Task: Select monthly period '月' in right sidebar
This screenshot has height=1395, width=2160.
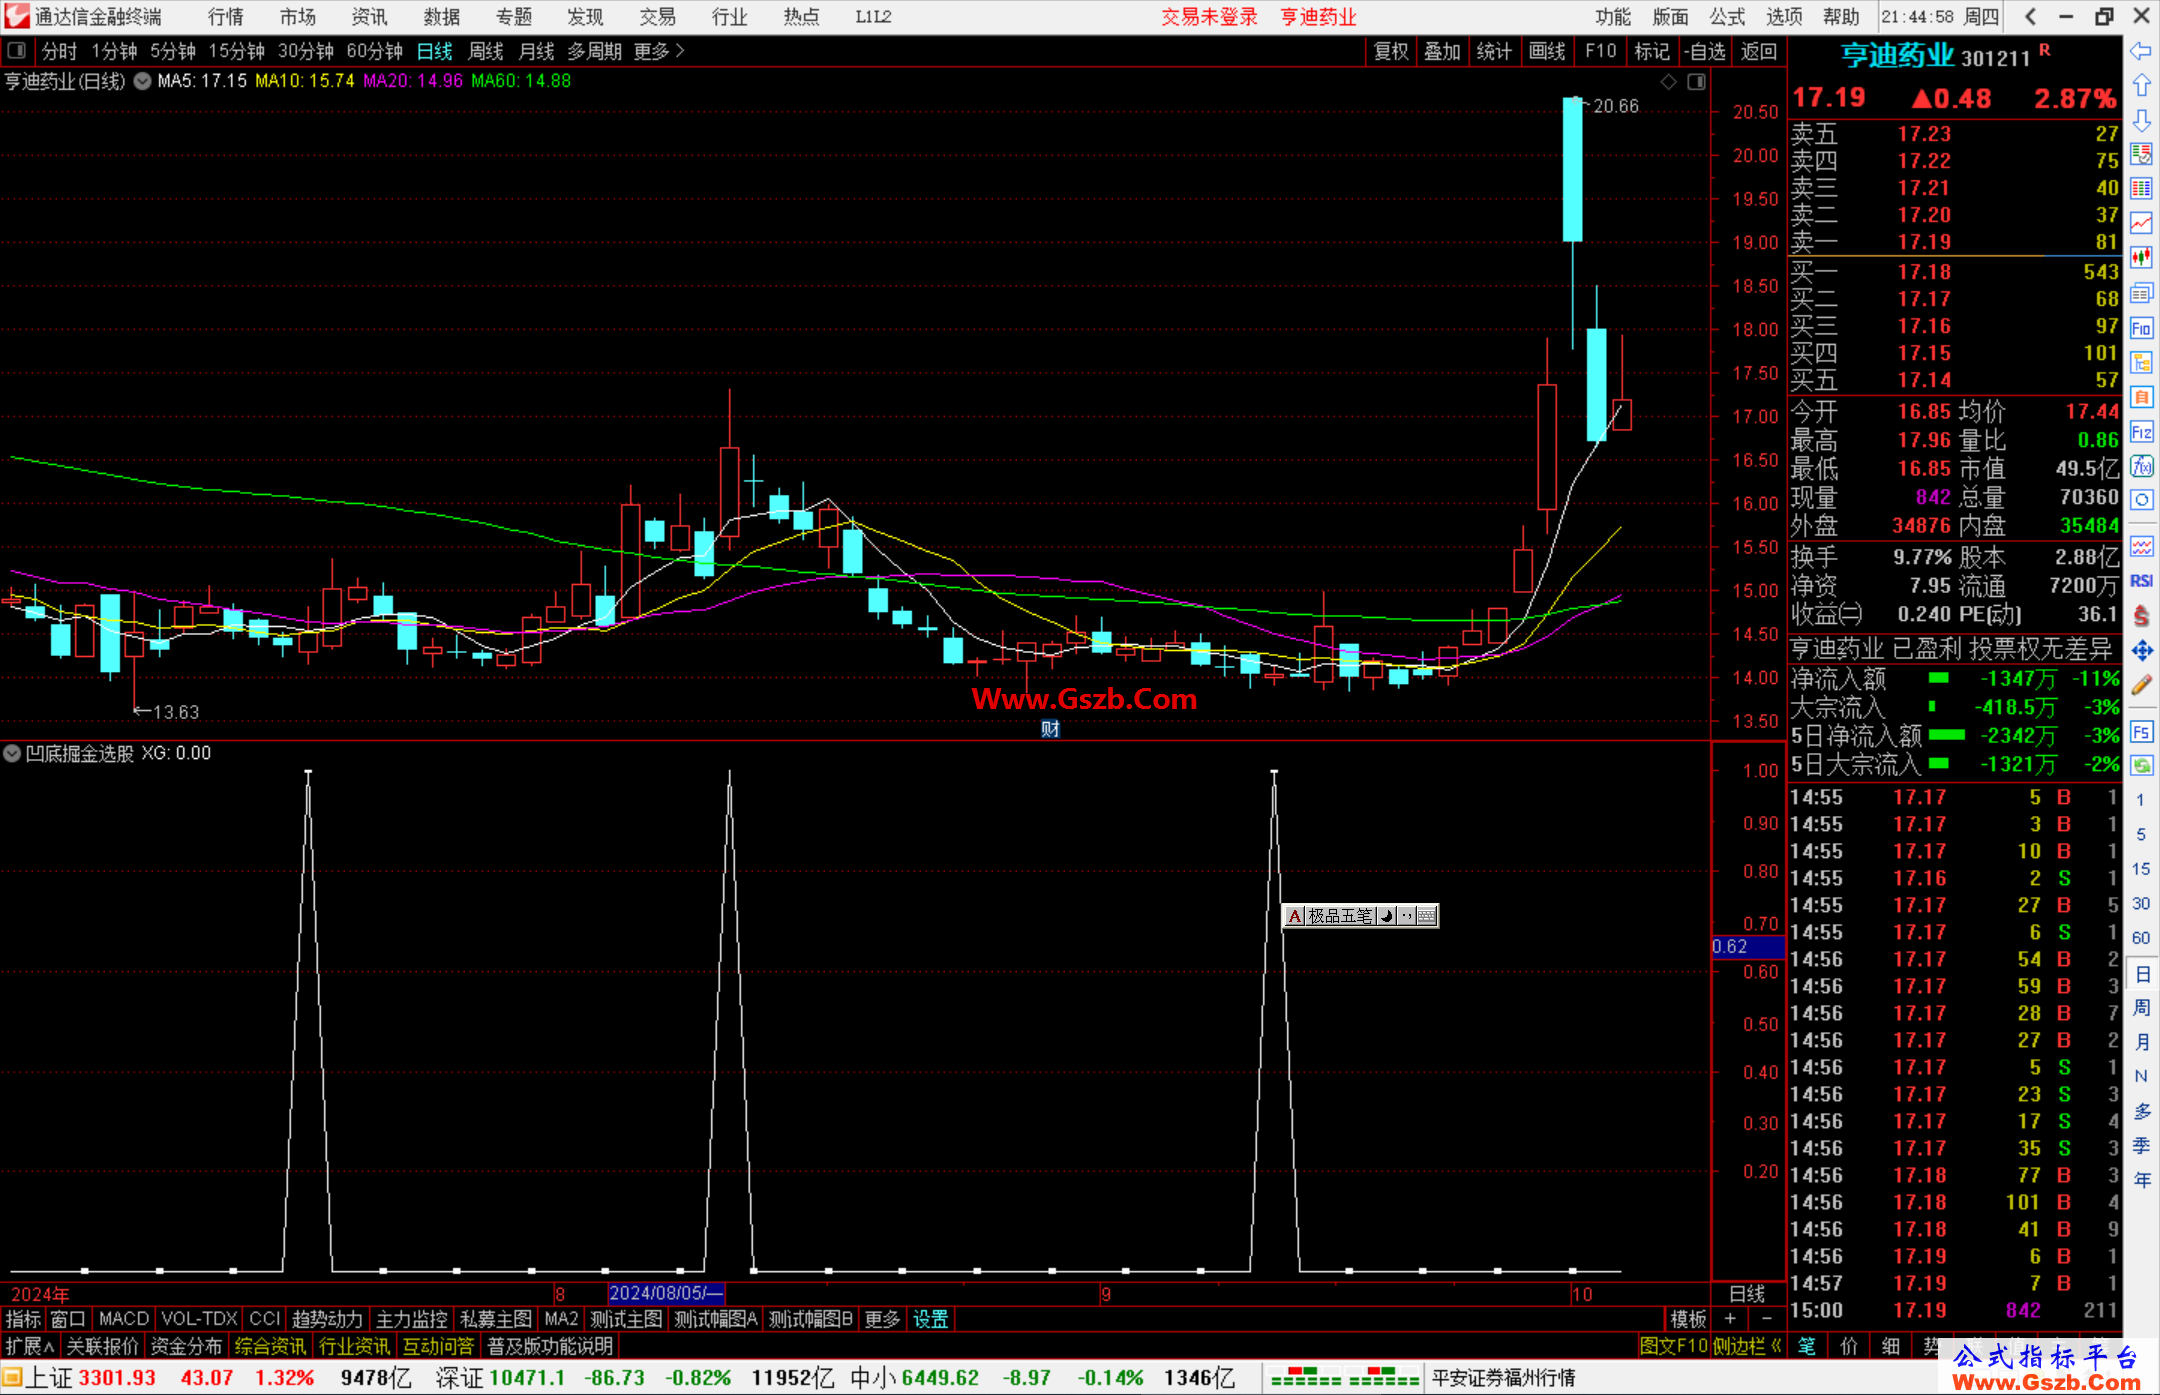Action: (x=2140, y=1042)
